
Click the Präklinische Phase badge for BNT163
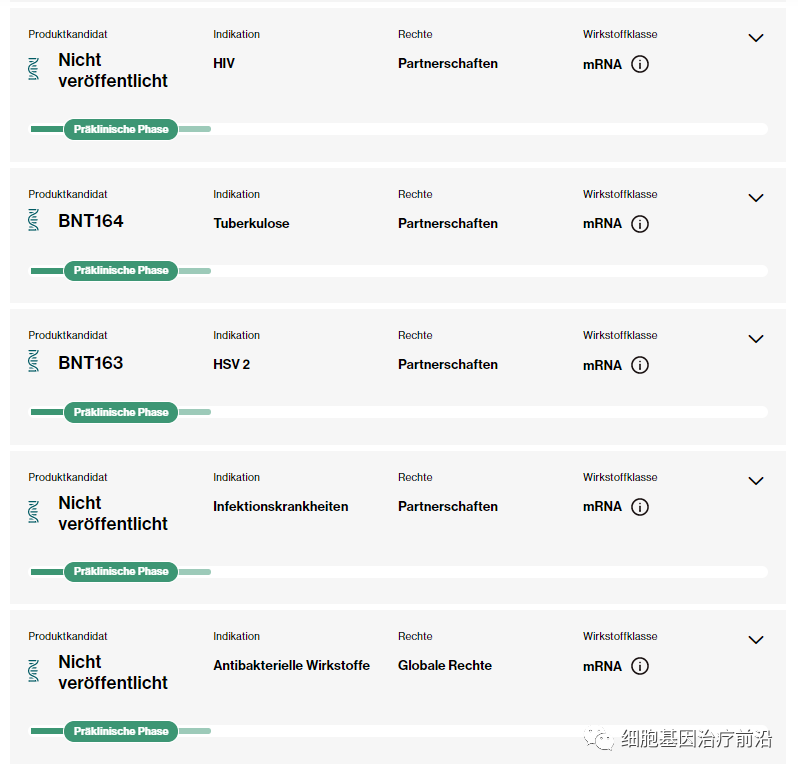pyautogui.click(x=121, y=412)
